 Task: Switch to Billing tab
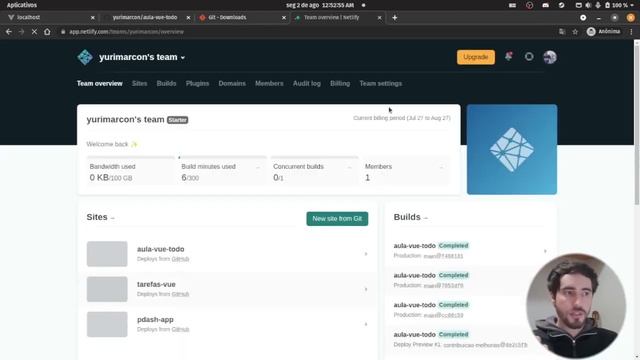pyautogui.click(x=340, y=83)
